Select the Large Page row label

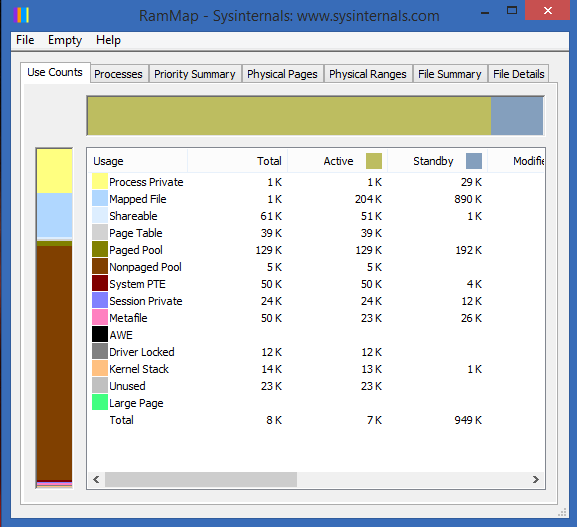click(x=136, y=403)
